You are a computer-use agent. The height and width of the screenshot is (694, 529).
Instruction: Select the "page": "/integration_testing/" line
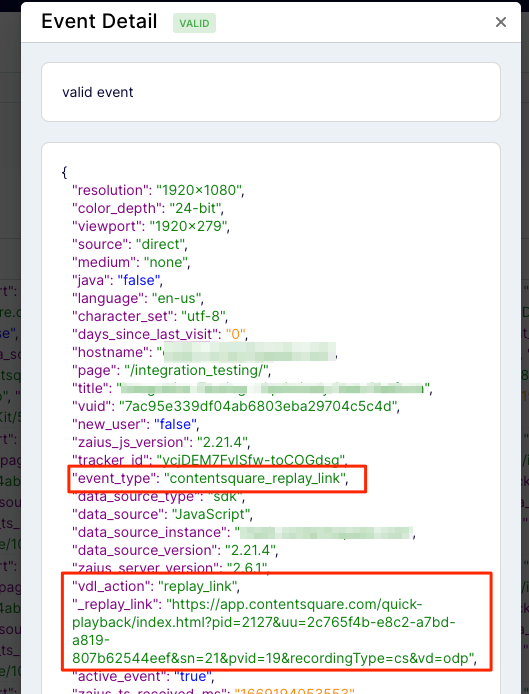coord(171,370)
